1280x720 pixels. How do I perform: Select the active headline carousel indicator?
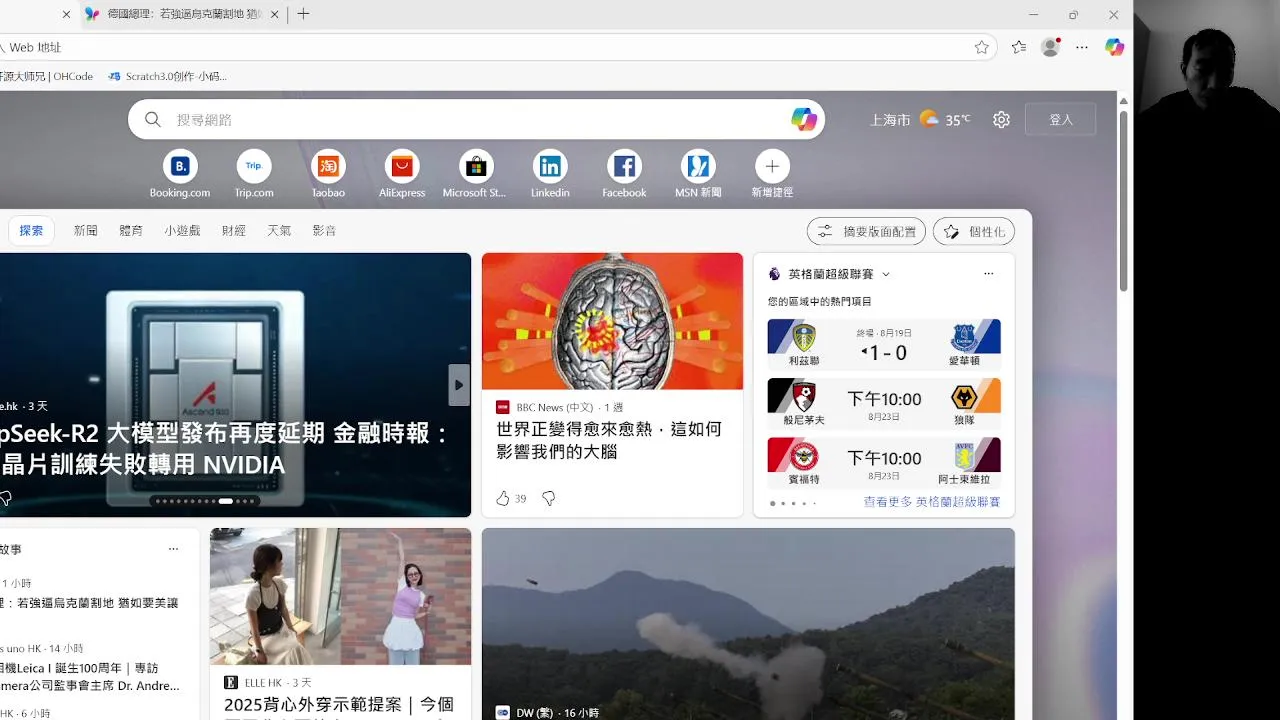(226, 501)
